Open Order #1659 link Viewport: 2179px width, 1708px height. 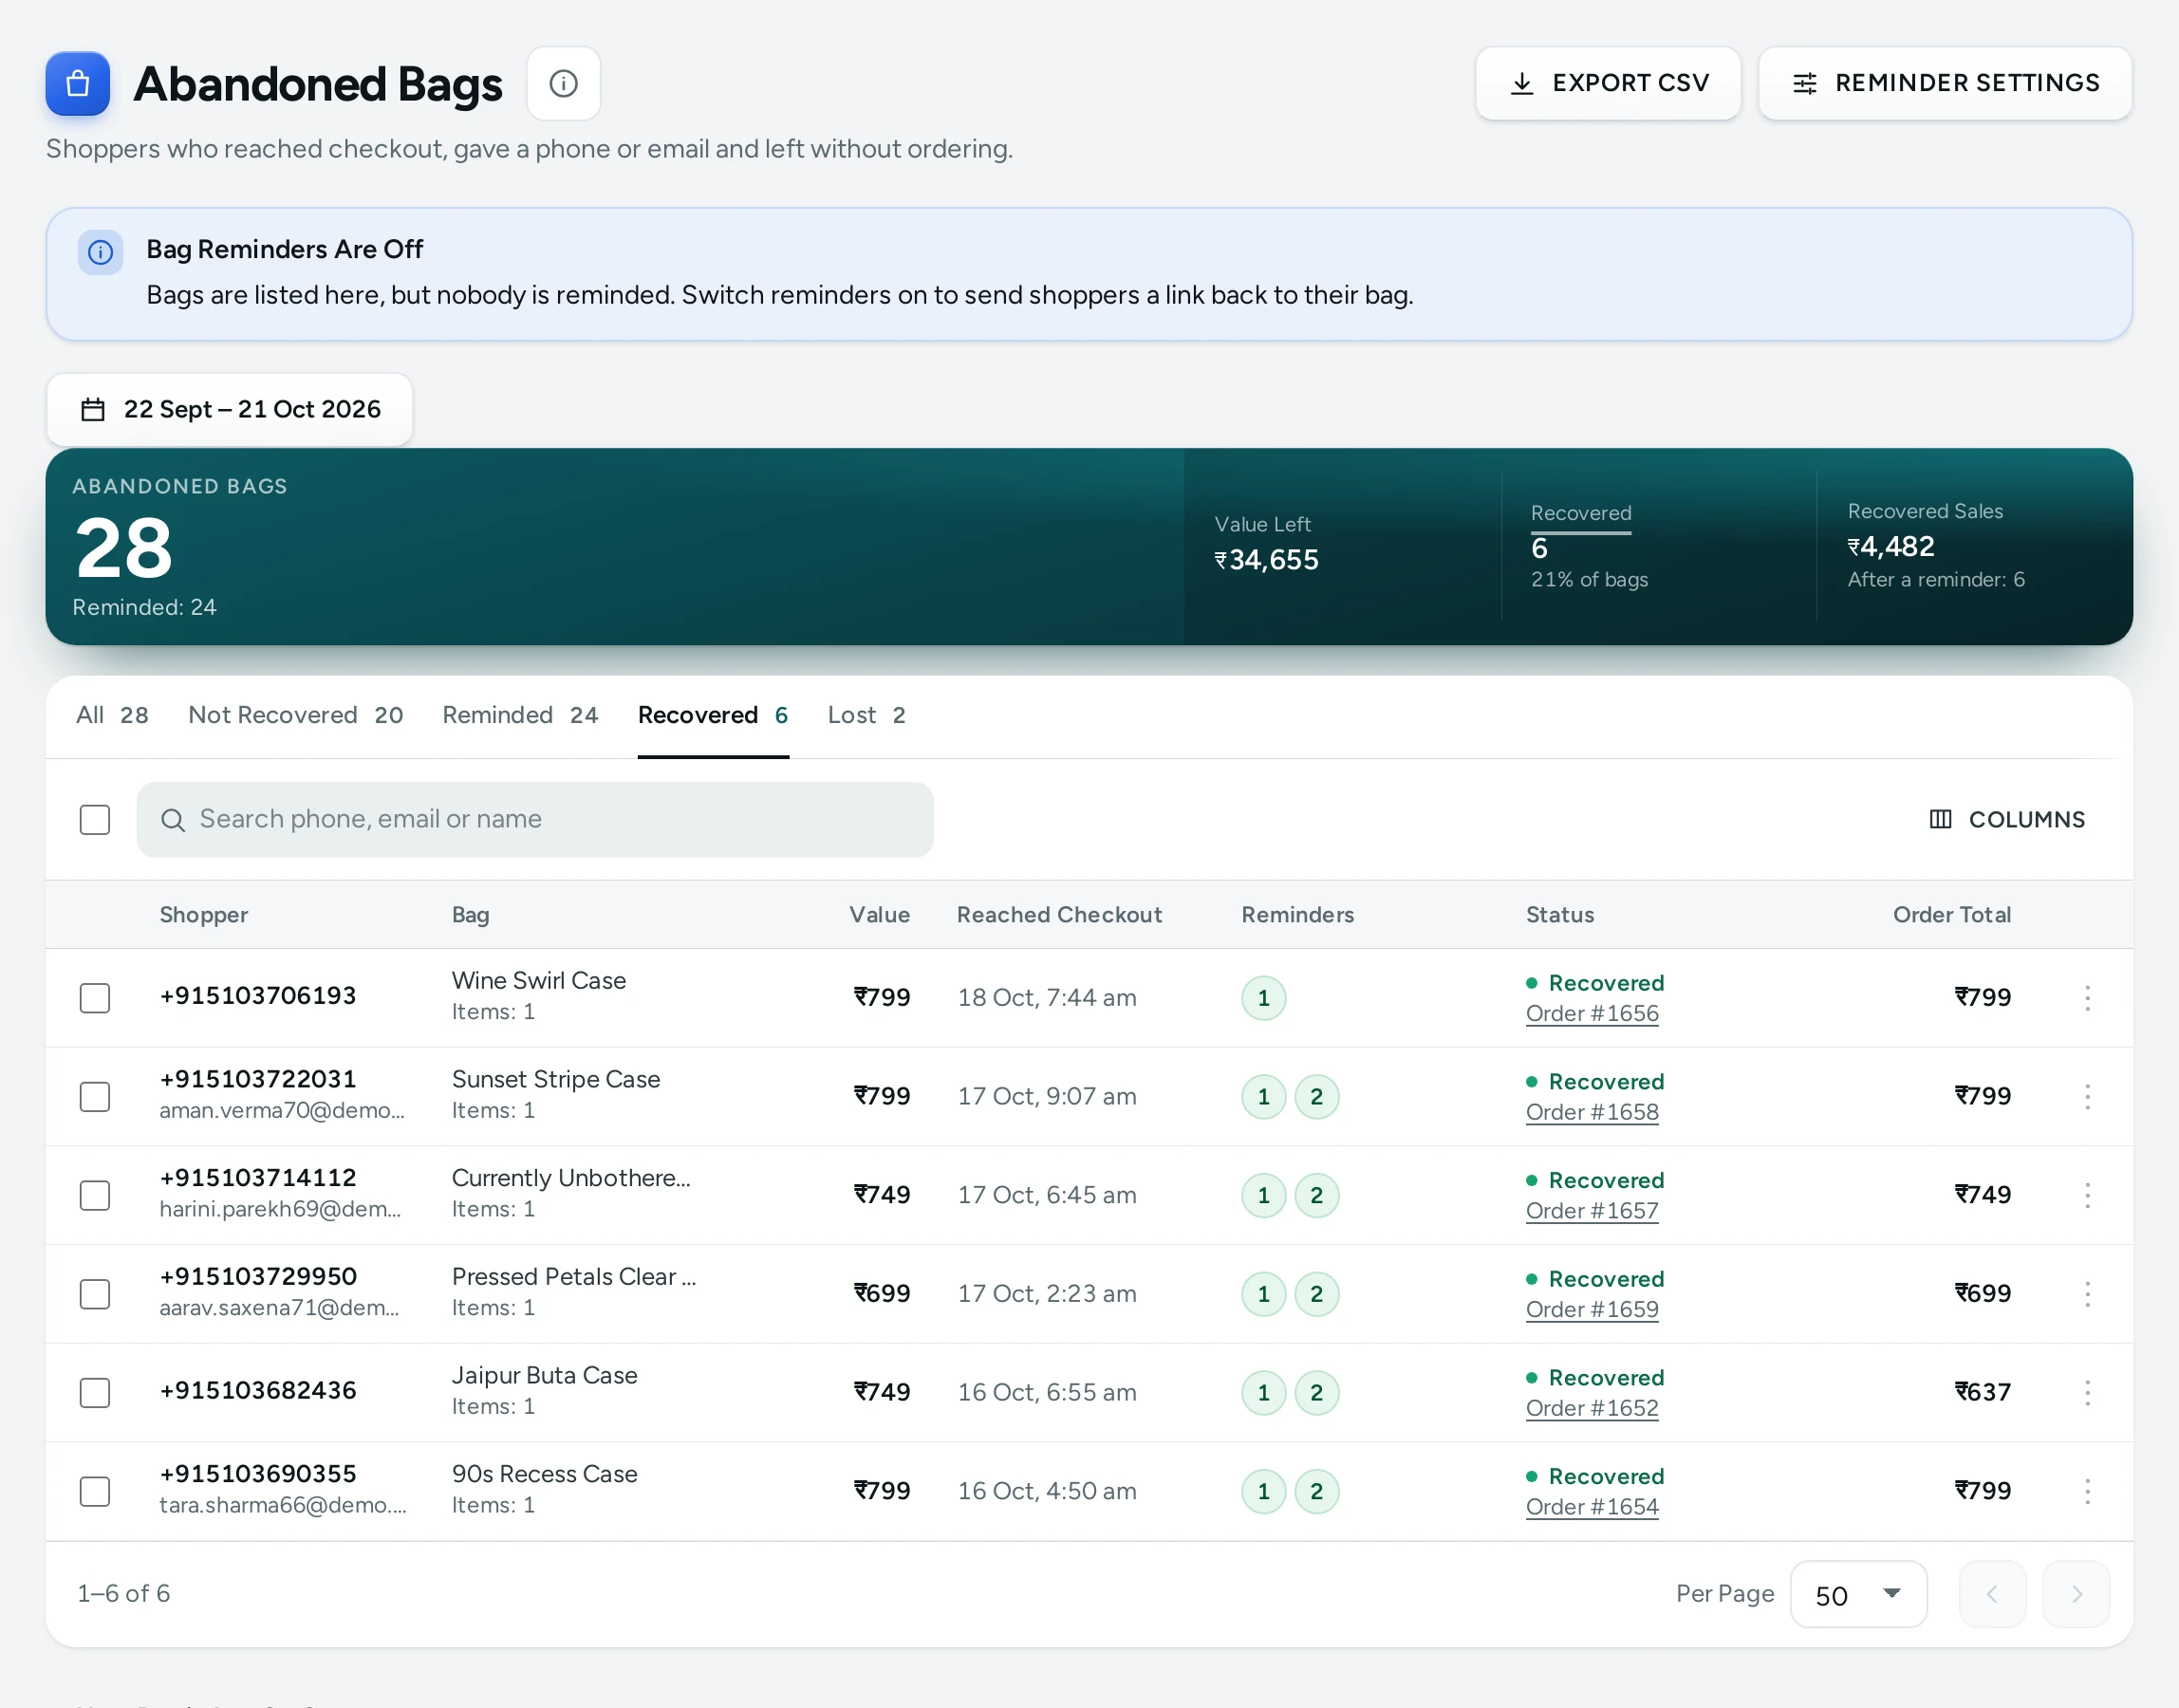tap(1592, 1309)
